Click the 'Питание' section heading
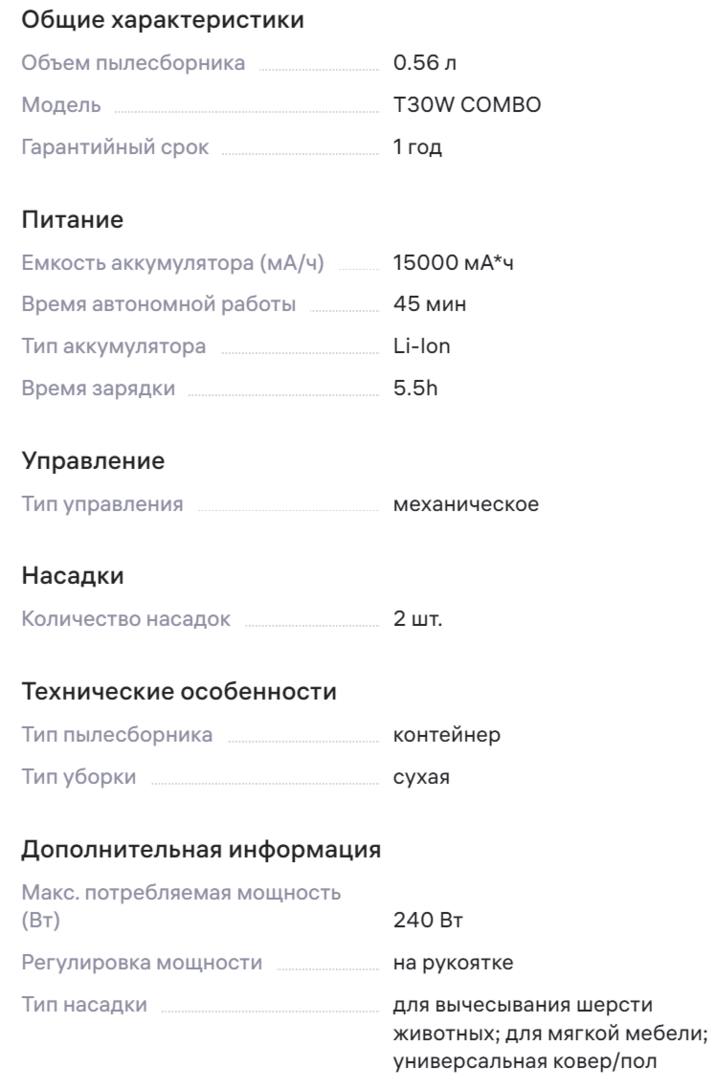 point(72,220)
